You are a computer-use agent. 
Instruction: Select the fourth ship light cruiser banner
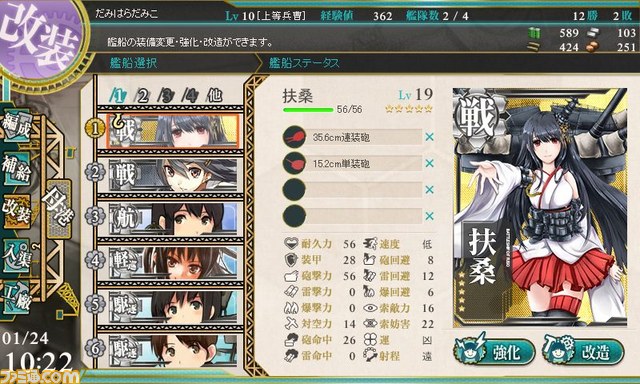(x=173, y=262)
